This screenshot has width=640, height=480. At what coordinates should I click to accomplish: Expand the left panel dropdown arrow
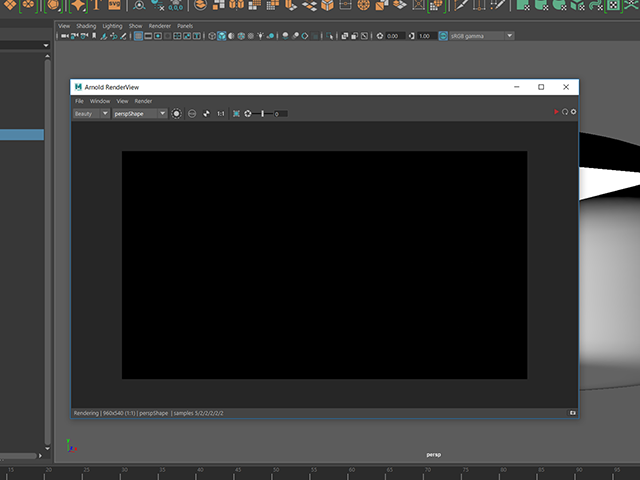coord(46,45)
